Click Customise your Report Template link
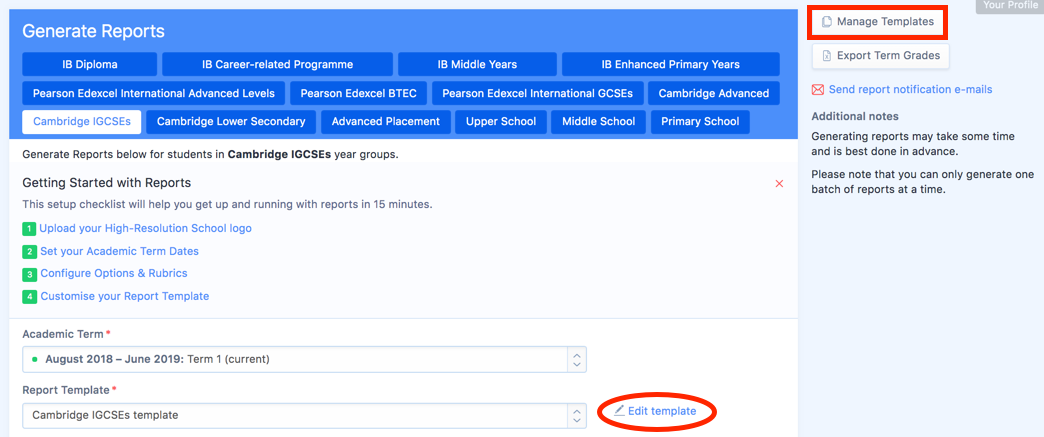Screen dimensions: 1044x437 coord(125,296)
